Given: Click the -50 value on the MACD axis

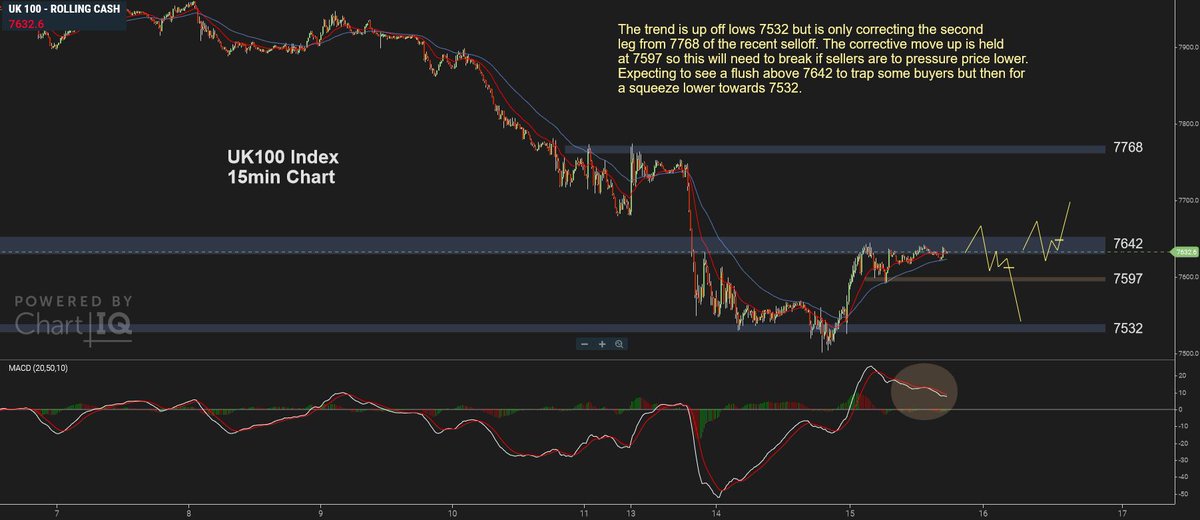Looking at the screenshot, I should click(1183, 495).
